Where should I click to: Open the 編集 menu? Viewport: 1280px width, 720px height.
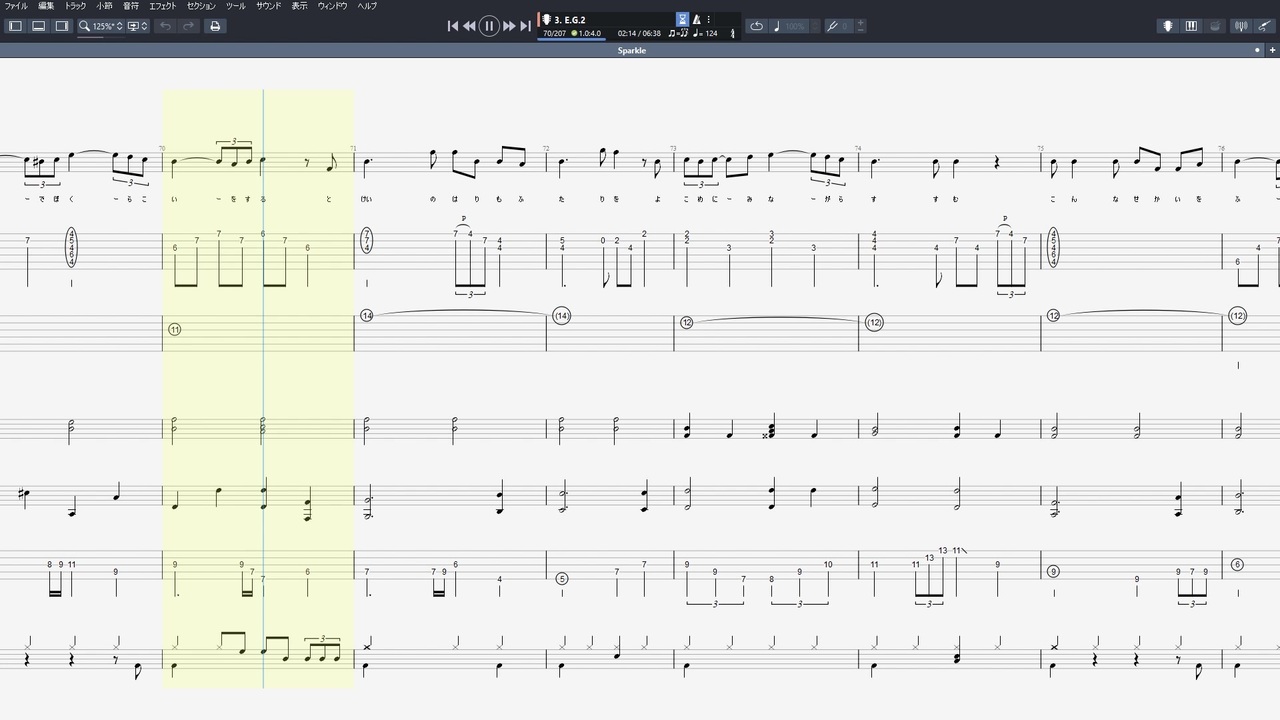click(x=46, y=6)
